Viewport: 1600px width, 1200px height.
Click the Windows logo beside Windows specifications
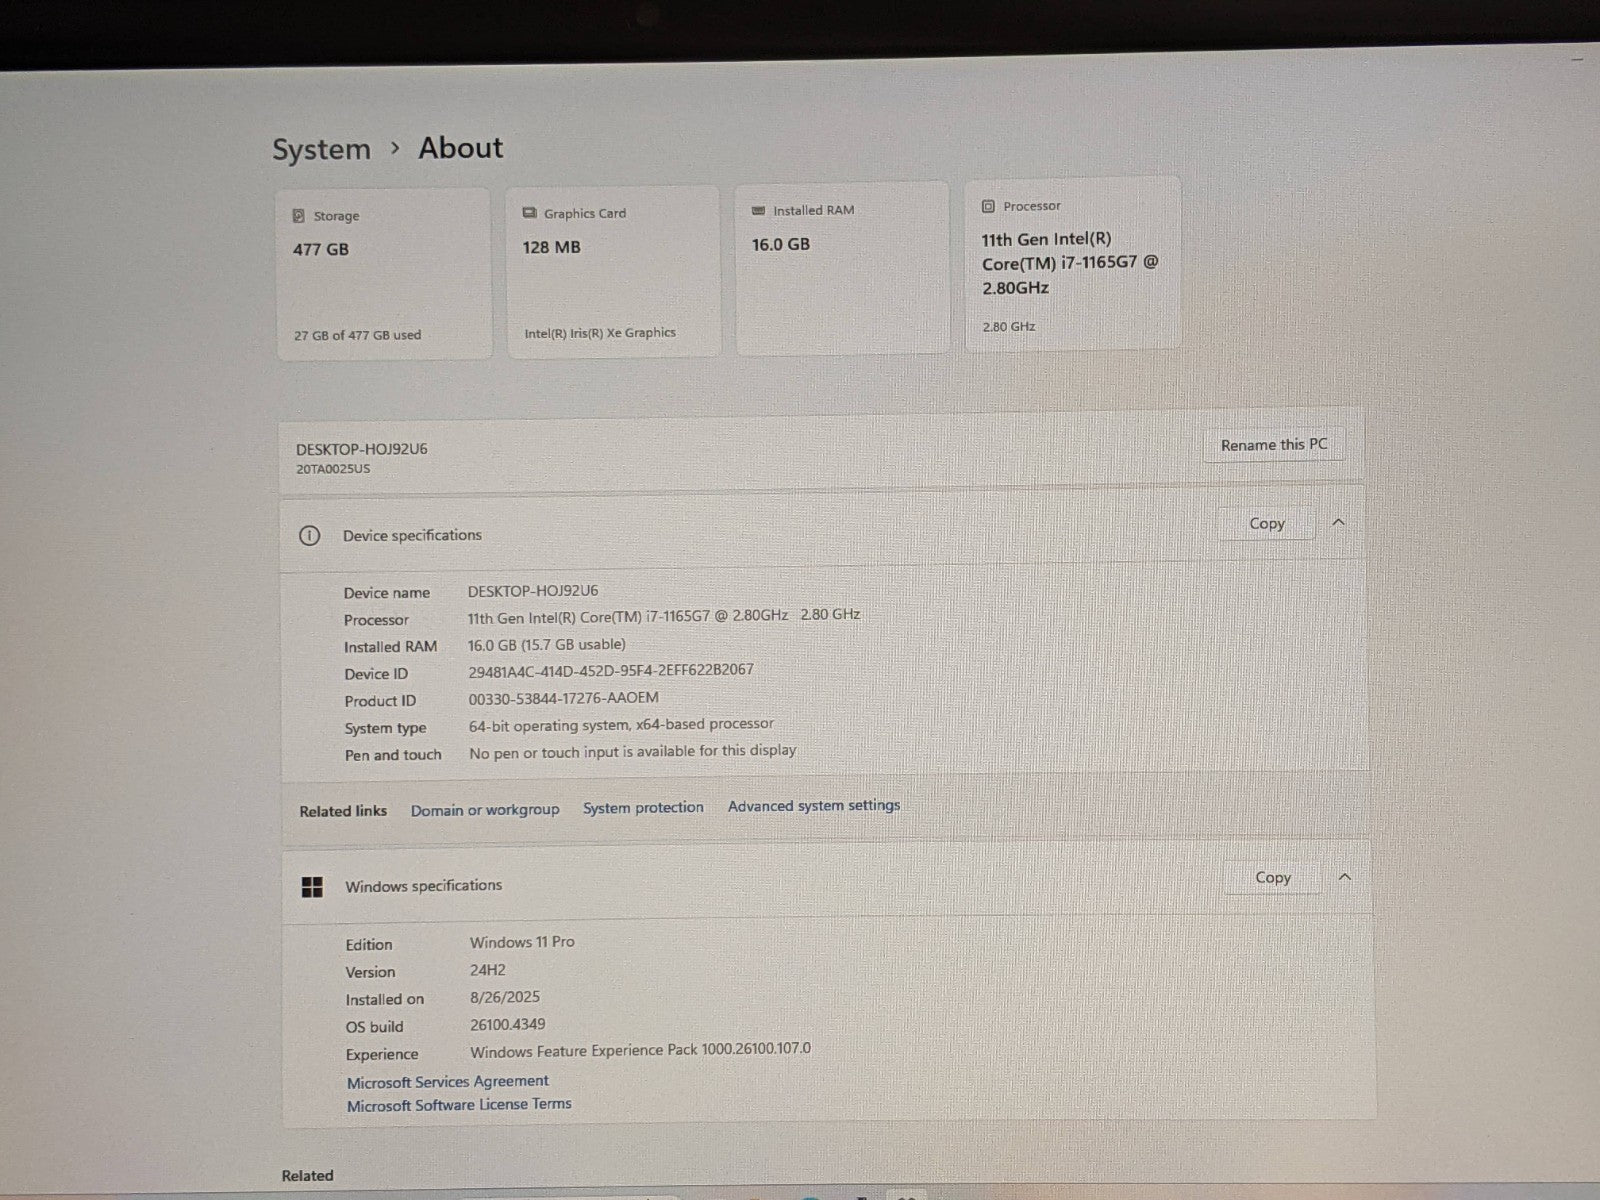312,887
